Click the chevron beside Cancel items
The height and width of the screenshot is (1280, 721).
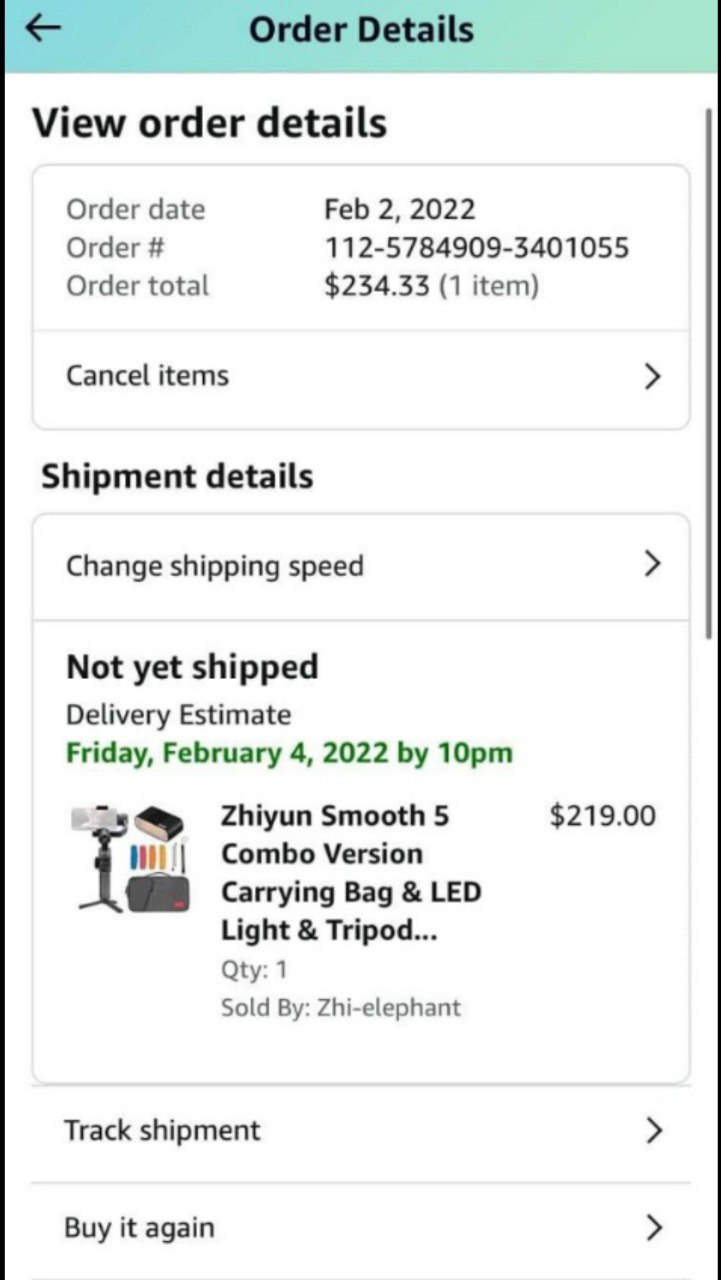point(653,376)
